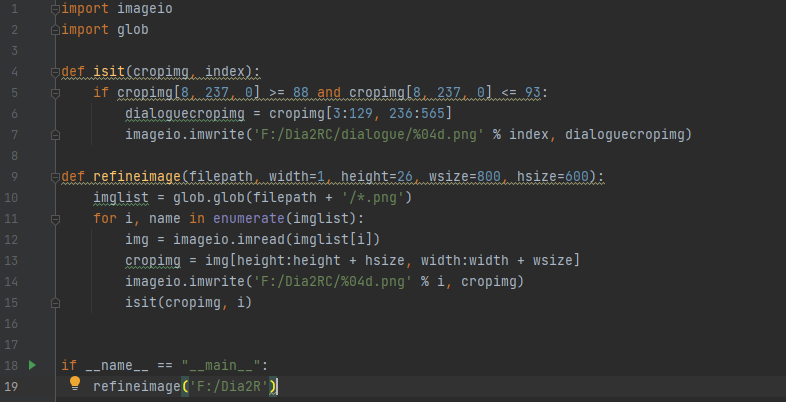Fold the if cropimg block on line 5

pos(56,93)
